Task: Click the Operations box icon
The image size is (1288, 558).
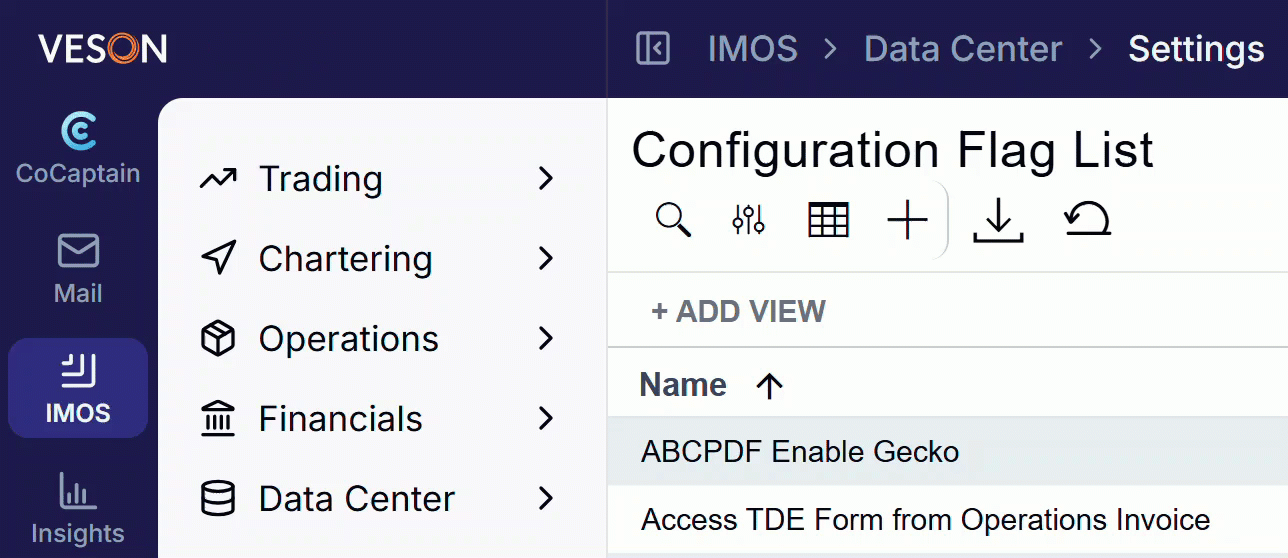Action: point(218,339)
